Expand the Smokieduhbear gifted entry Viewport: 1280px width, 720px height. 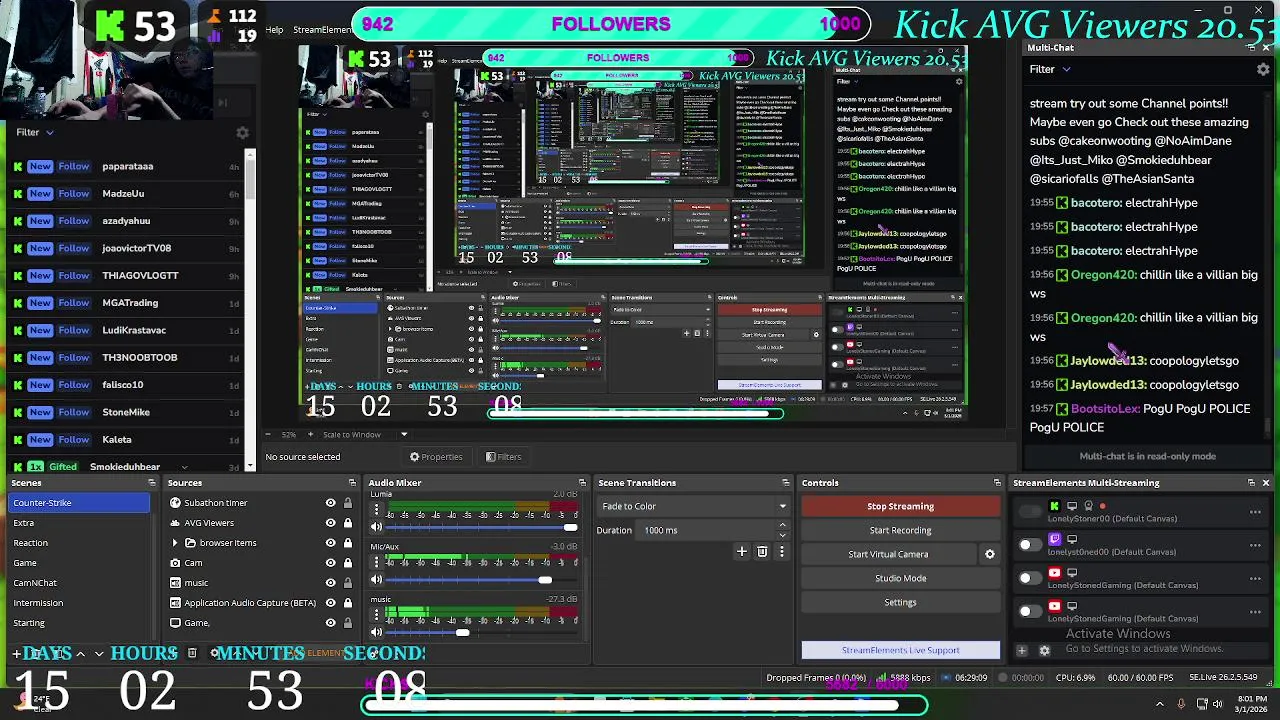pyautogui.click(x=184, y=467)
